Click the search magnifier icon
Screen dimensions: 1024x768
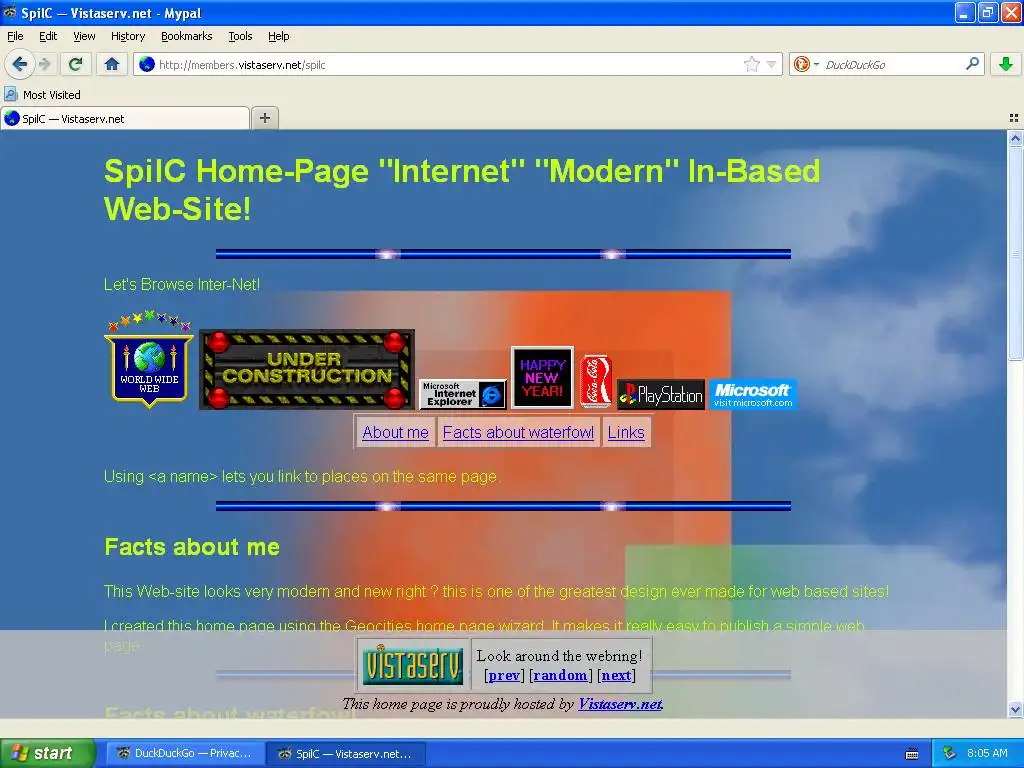pos(972,64)
